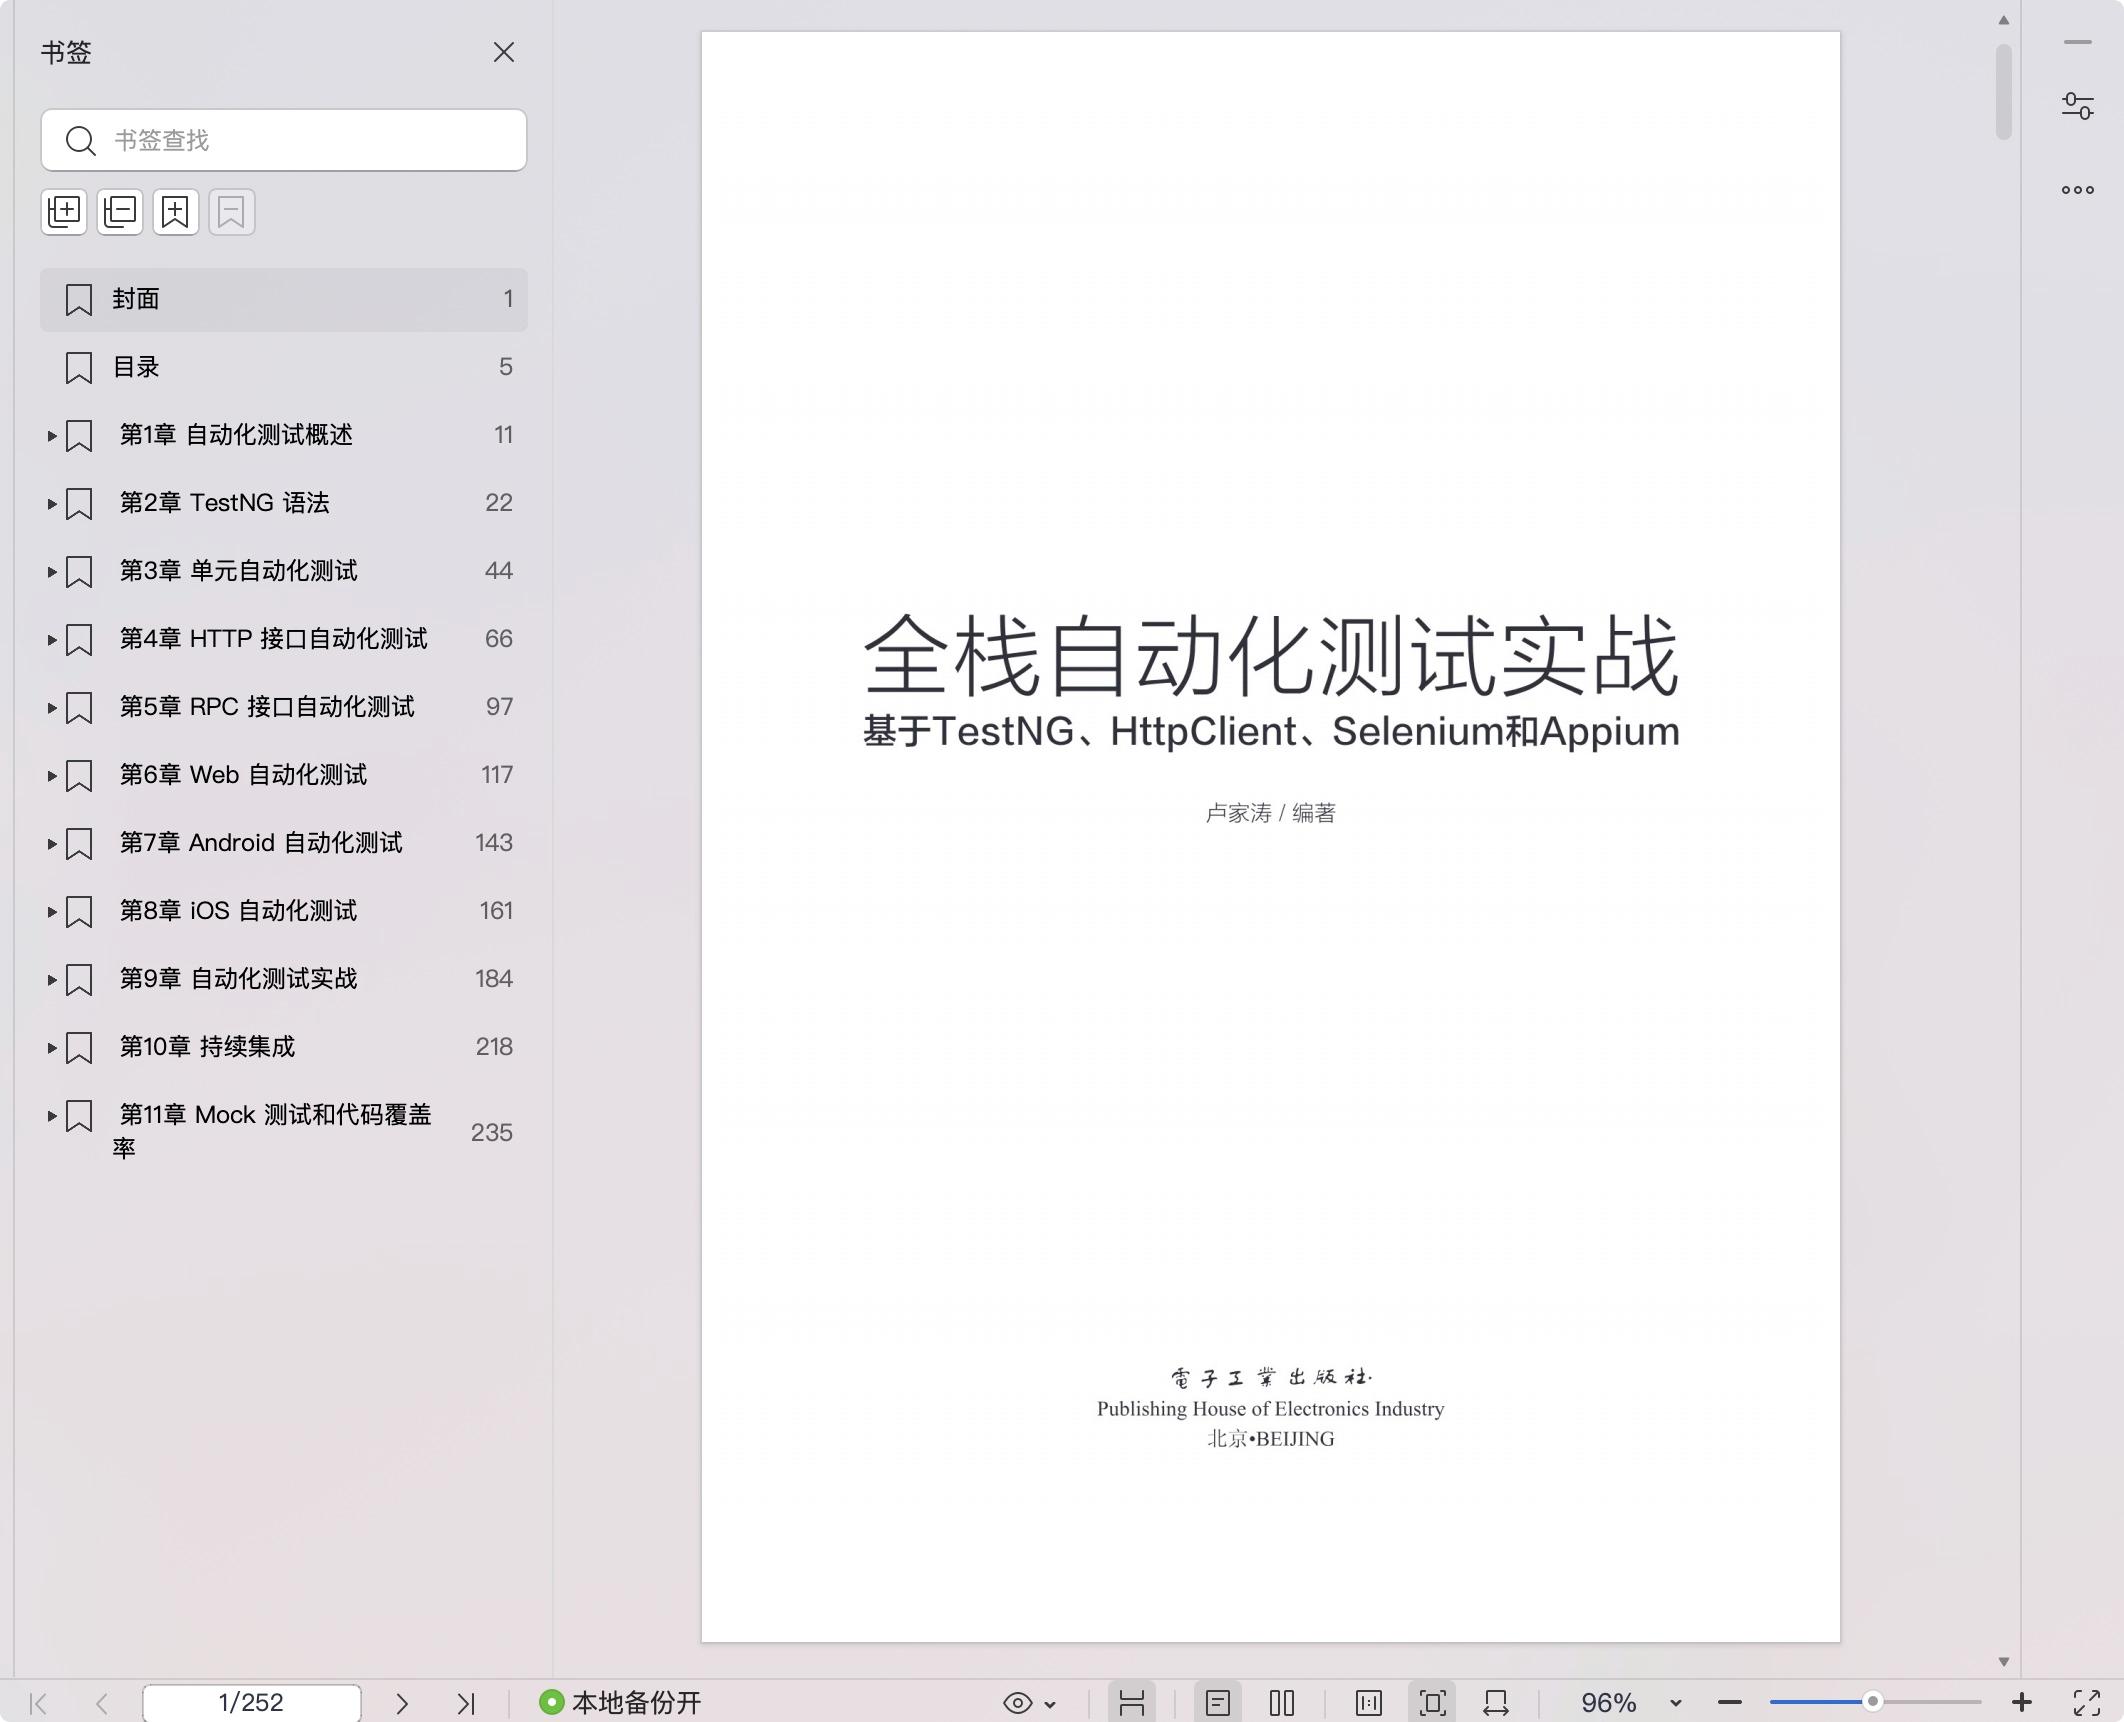Expand 第3章 单元自动化测试
2124x1722 pixels.
point(52,572)
